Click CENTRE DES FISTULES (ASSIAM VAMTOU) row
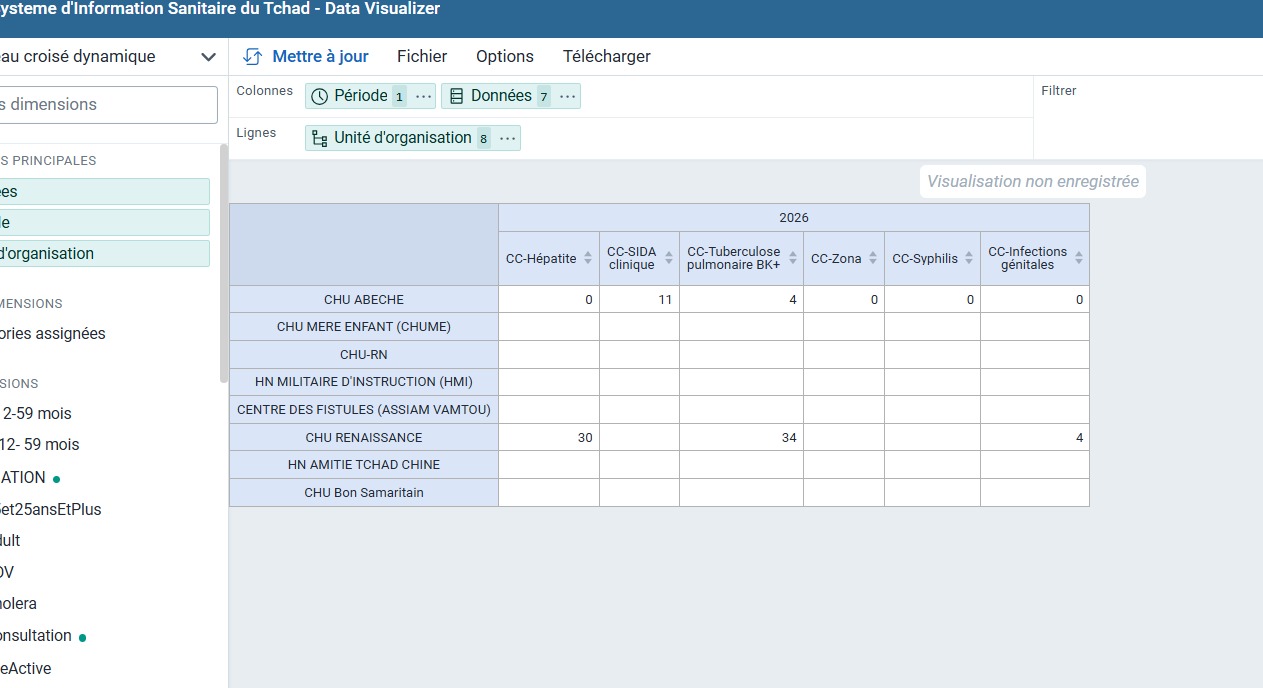The height and width of the screenshot is (688, 1263). pos(364,410)
